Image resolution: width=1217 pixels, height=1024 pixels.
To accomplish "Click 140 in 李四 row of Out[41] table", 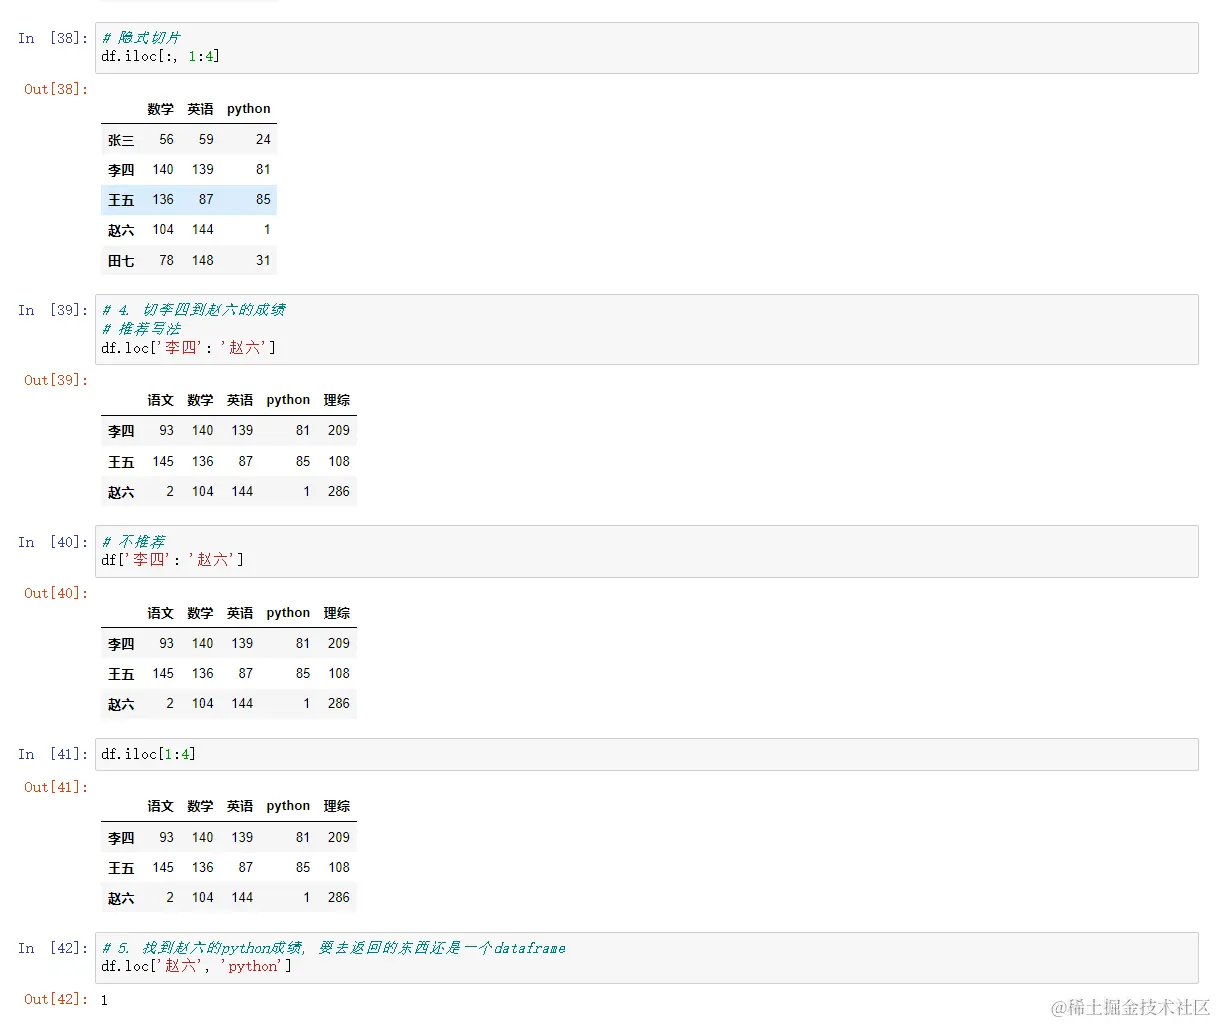I will (203, 838).
